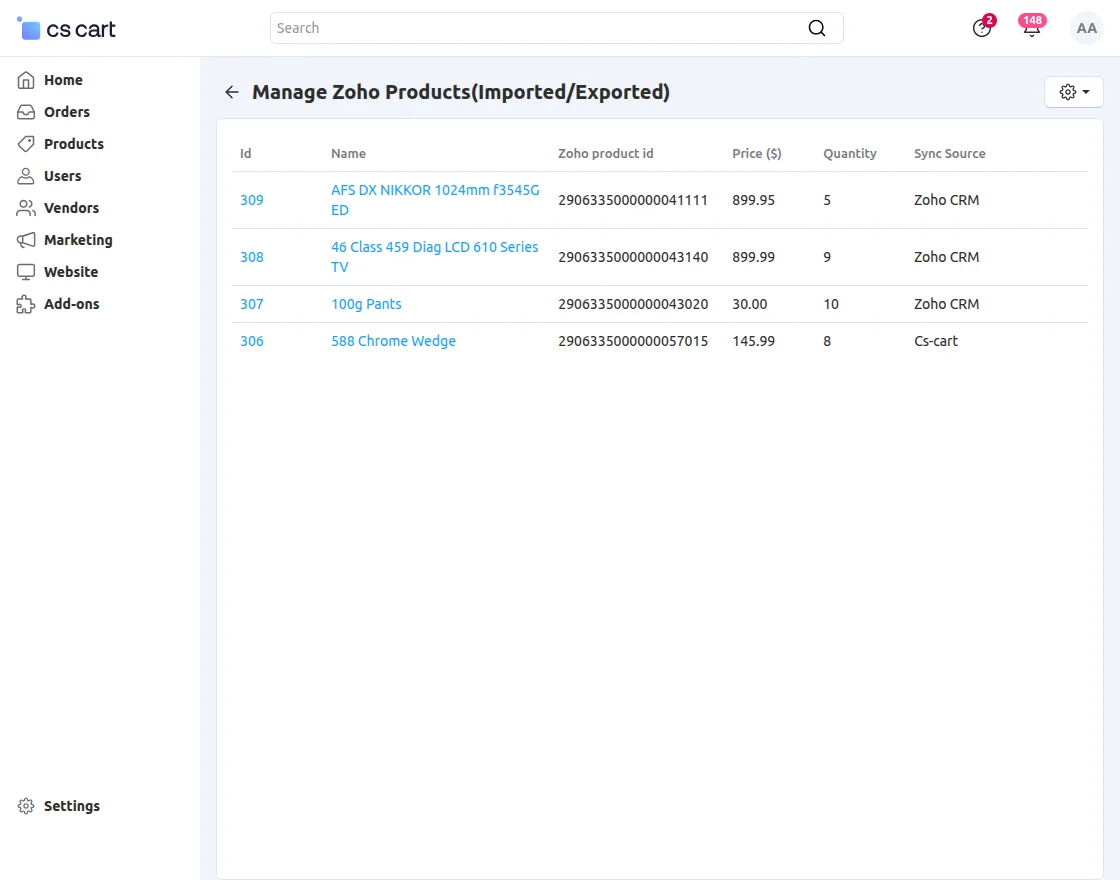
Task: Open the gear dropdown on the page header
Action: click(1073, 91)
